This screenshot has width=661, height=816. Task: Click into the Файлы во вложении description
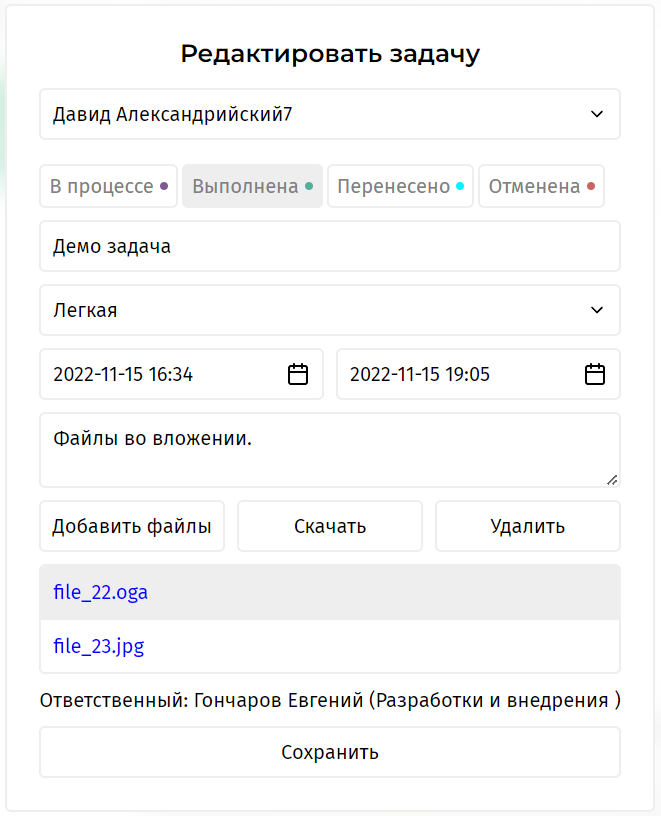[330, 450]
